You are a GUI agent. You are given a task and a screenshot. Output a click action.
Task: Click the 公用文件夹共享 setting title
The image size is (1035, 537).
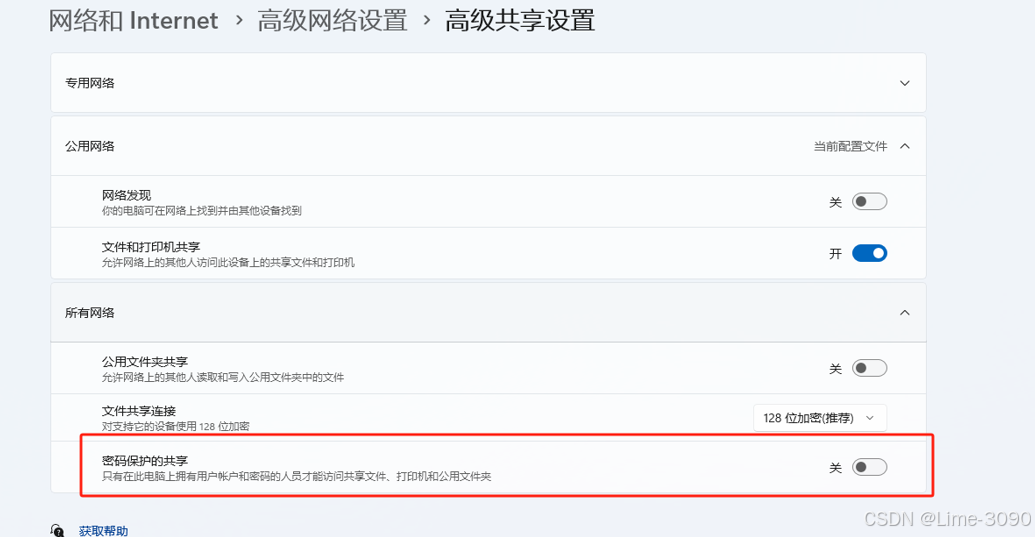pyautogui.click(x=145, y=362)
